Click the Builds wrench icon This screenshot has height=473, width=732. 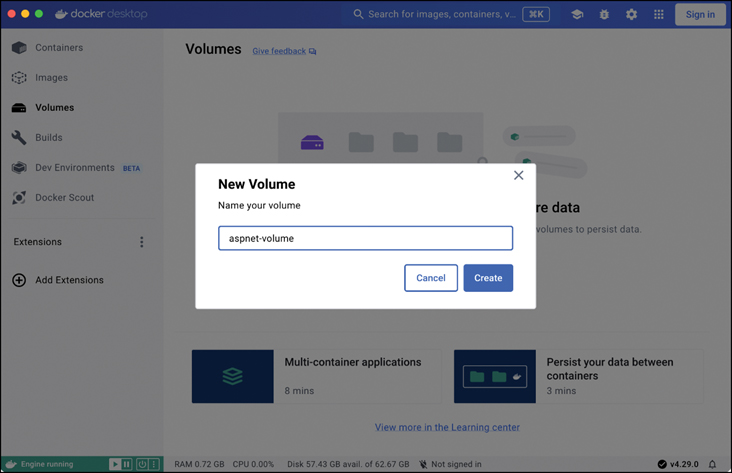point(19,138)
